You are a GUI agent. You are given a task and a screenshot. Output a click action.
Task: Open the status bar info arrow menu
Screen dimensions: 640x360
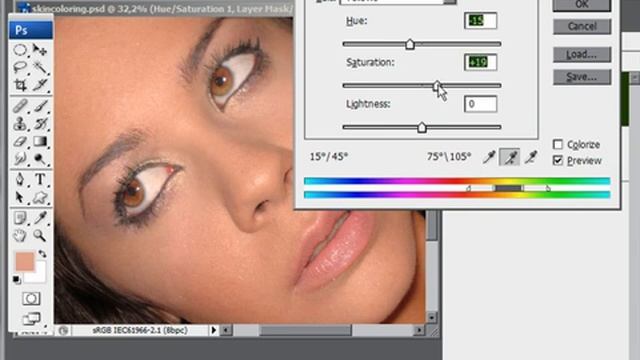click(213, 330)
